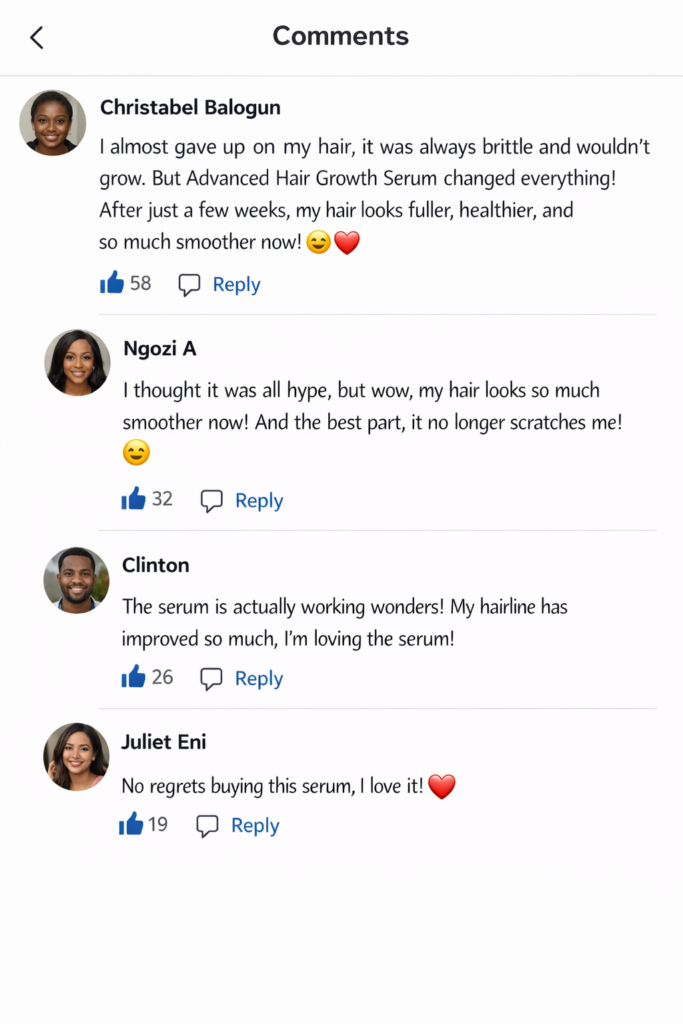Open Ngozi A's profile picture
The width and height of the screenshot is (683, 1024).
point(77,362)
